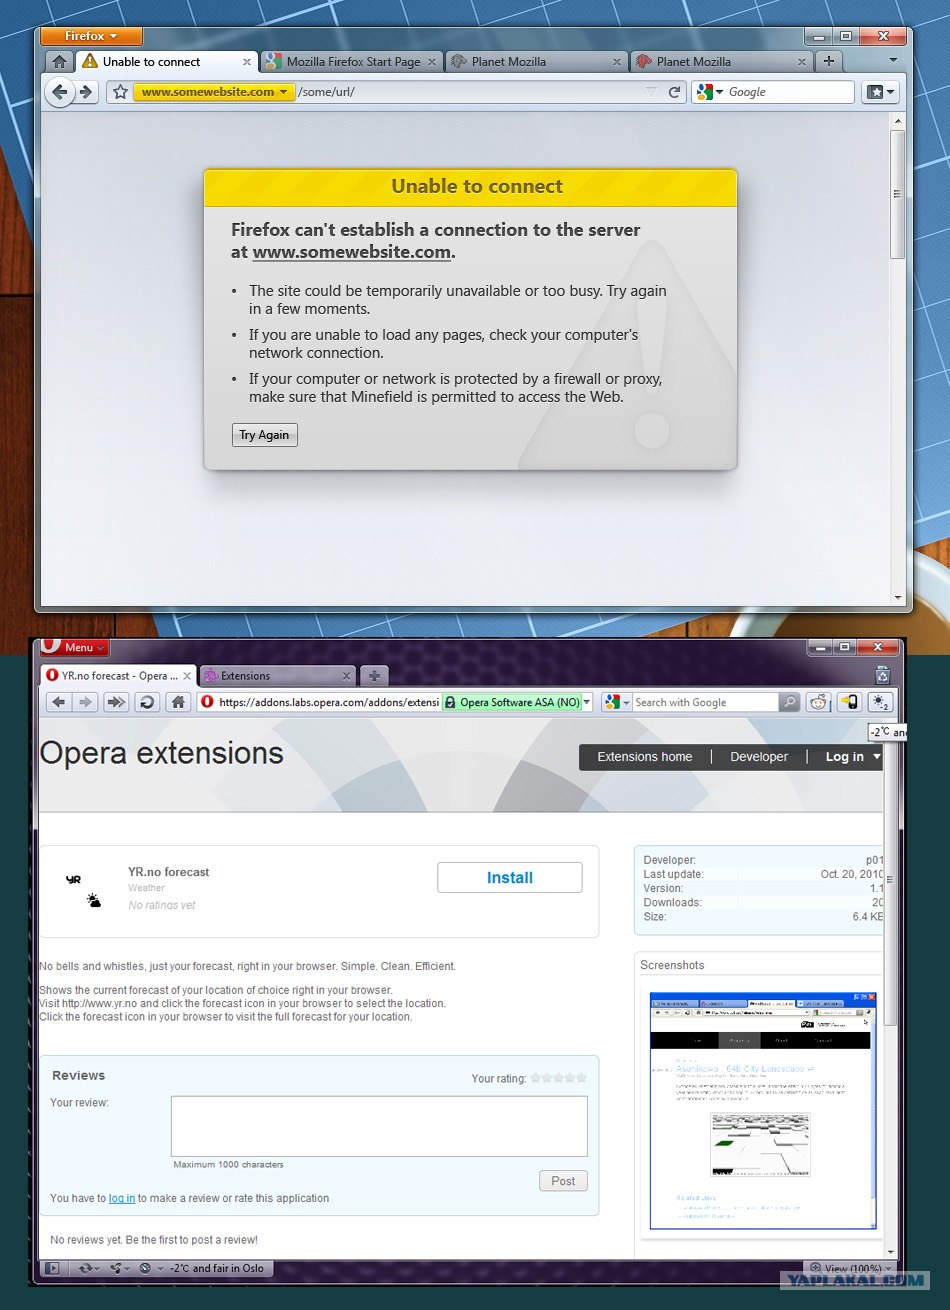Click the Reddit extension icon in Opera
The width and height of the screenshot is (950, 1310).
tap(819, 702)
